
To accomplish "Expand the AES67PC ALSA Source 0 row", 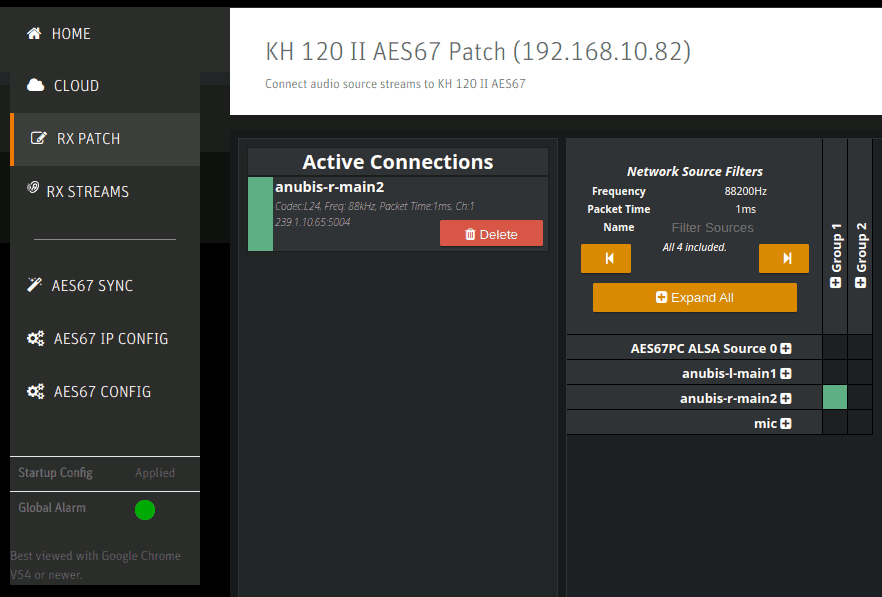I will (786, 348).
